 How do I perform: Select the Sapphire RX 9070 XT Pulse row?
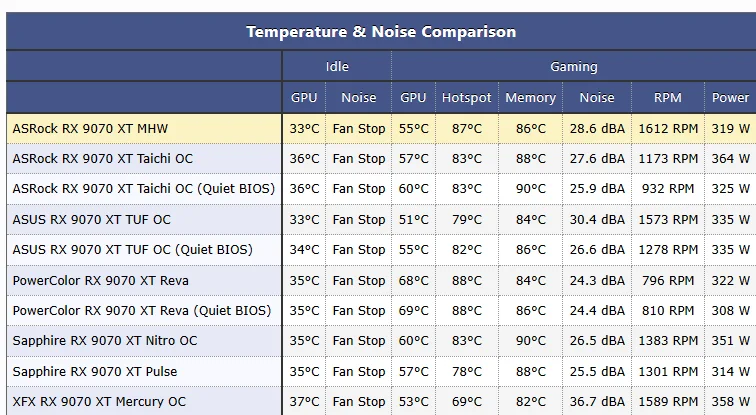pos(381,371)
